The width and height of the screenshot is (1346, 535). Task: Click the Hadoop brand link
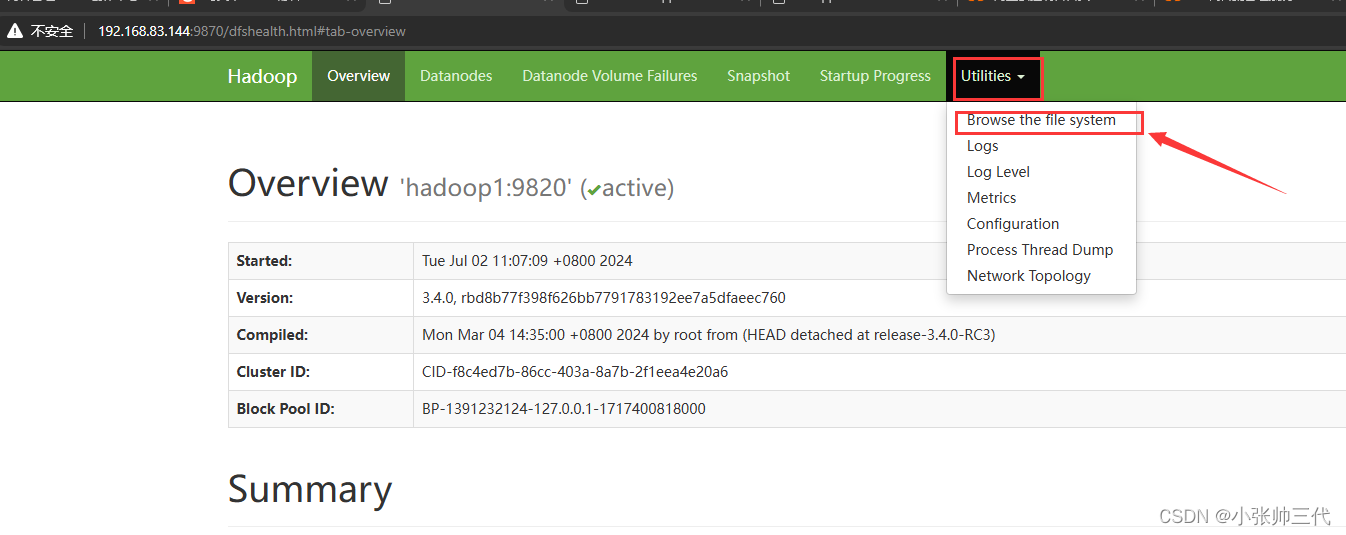(262, 76)
